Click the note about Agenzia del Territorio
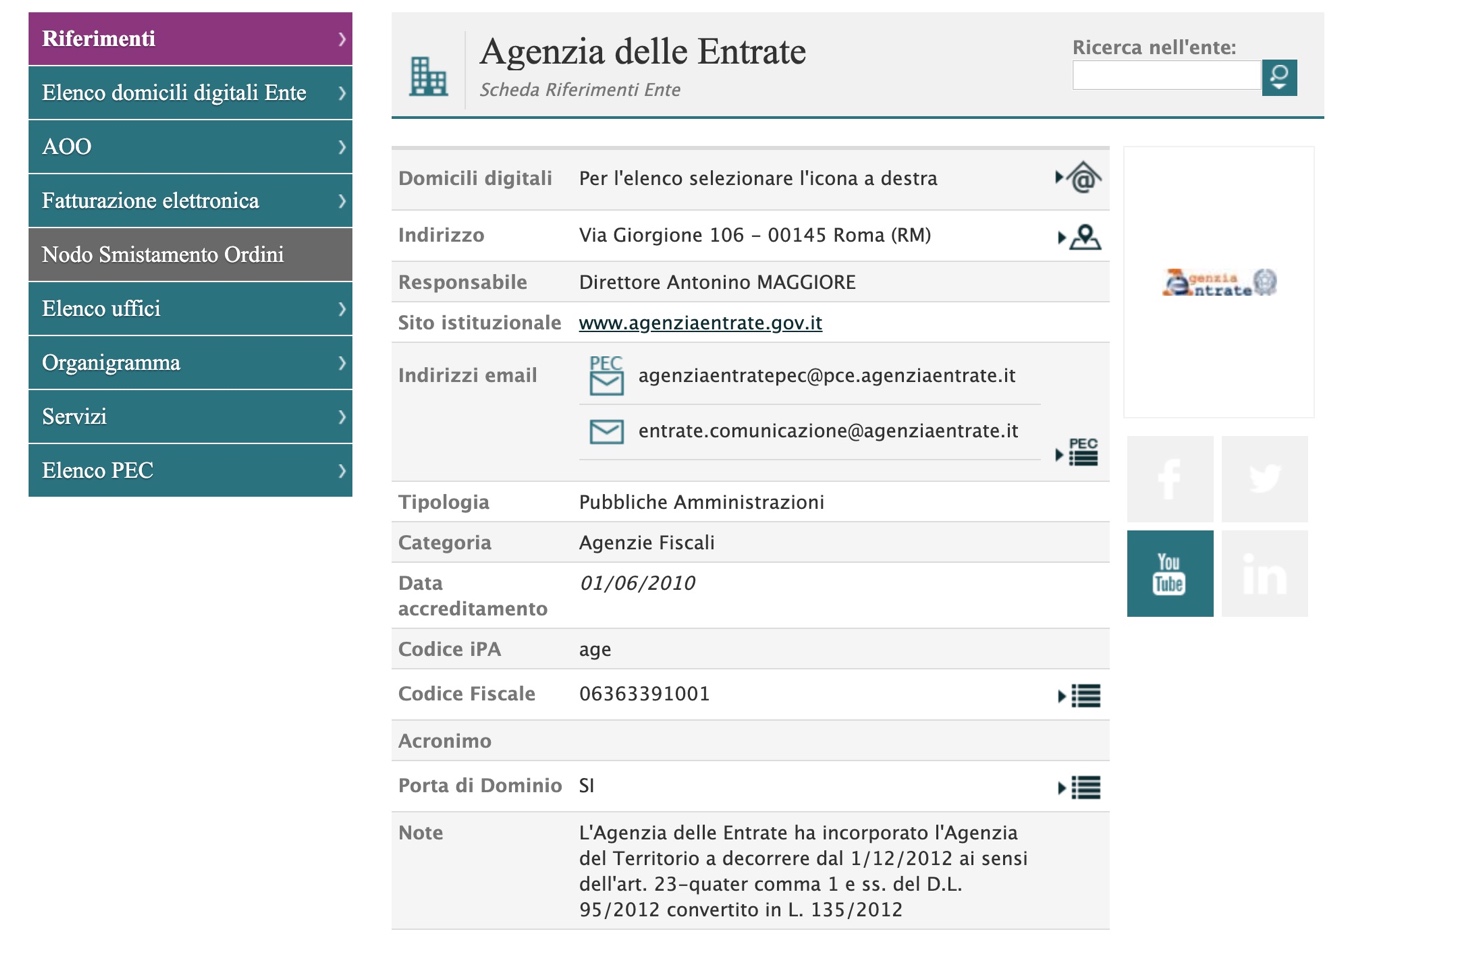The image size is (1473, 957). pos(803,871)
